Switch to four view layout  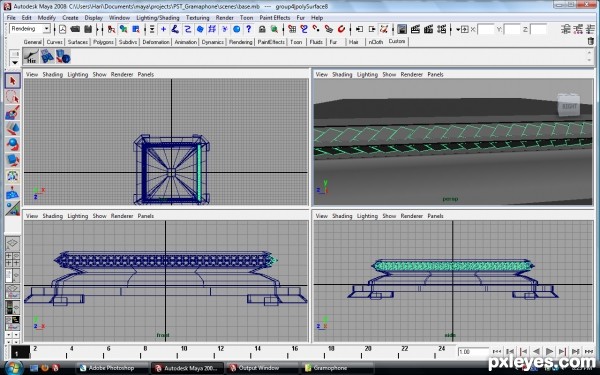coord(12,259)
